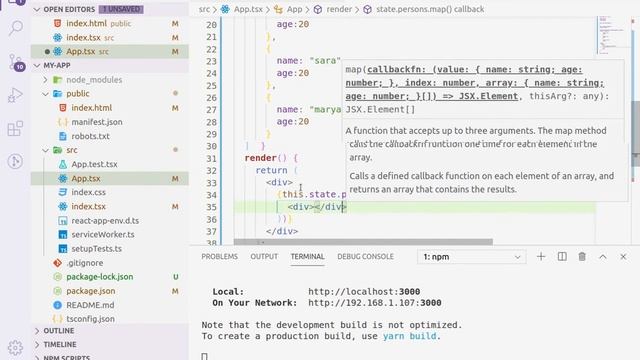The width and height of the screenshot is (640, 360).
Task: Open the Search view in activity bar
Action: click(16, 28)
